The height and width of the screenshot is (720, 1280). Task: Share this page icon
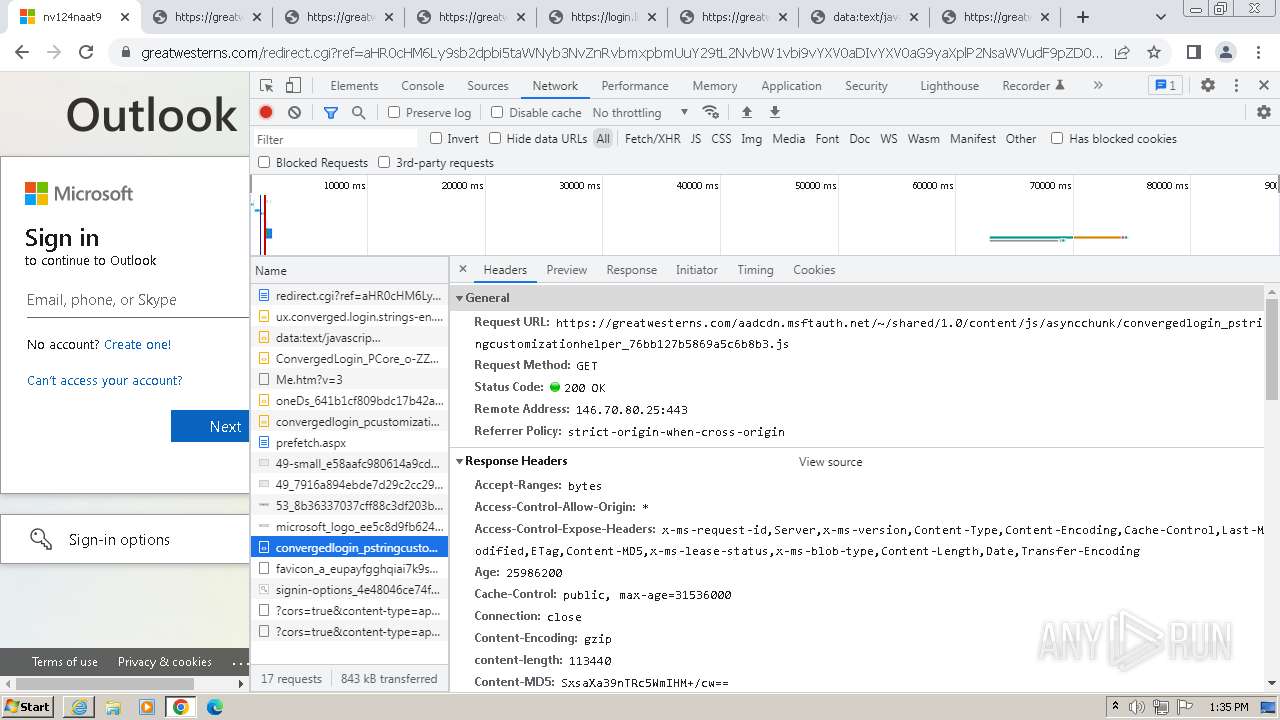1122,53
